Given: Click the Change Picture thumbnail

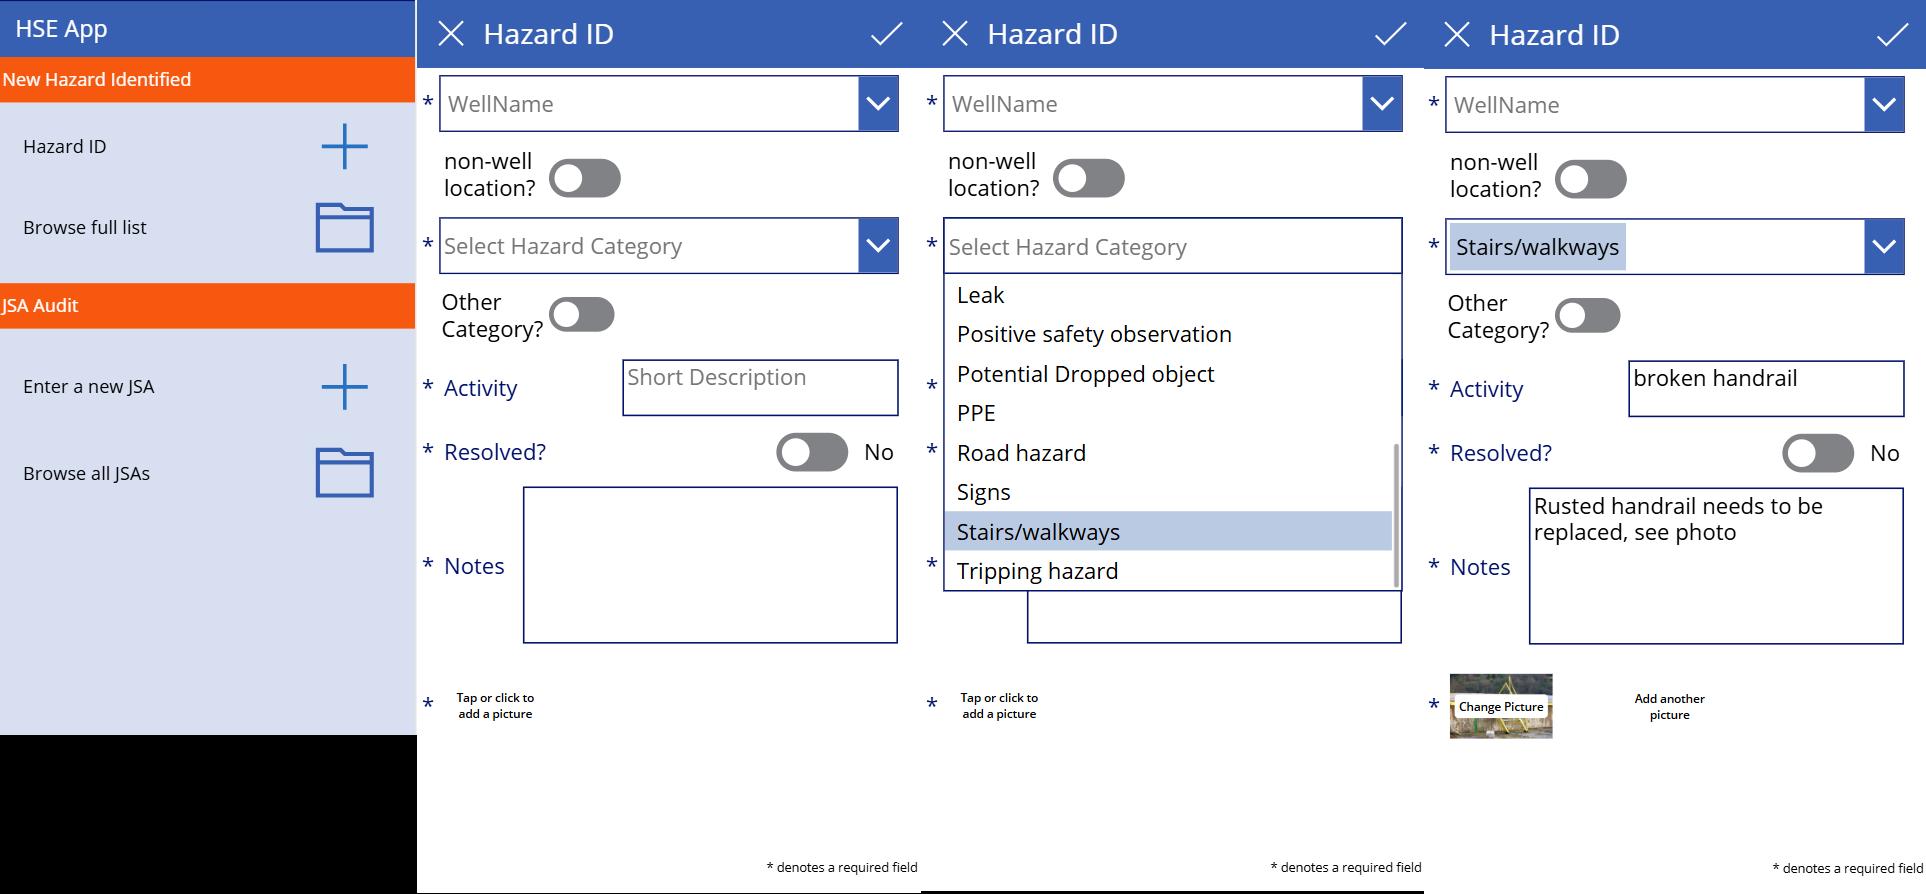Looking at the screenshot, I should point(1500,706).
